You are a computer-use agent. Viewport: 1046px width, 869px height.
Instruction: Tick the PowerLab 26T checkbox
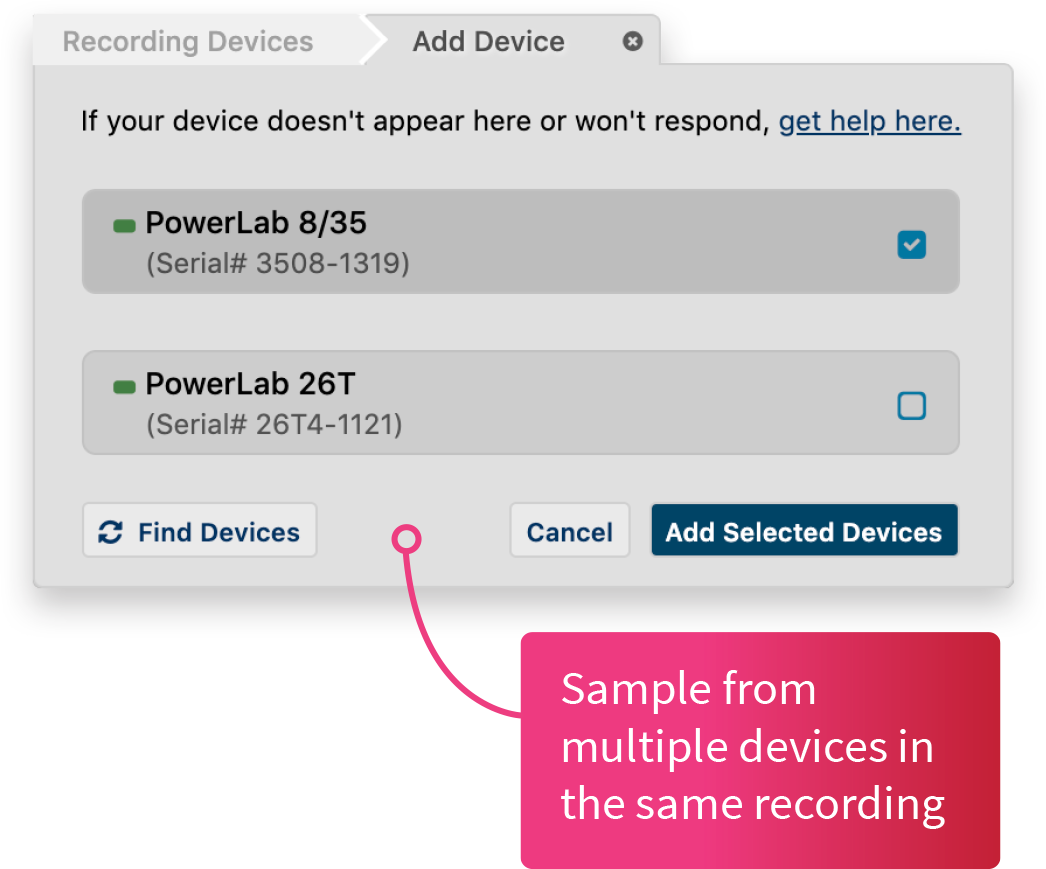point(911,405)
